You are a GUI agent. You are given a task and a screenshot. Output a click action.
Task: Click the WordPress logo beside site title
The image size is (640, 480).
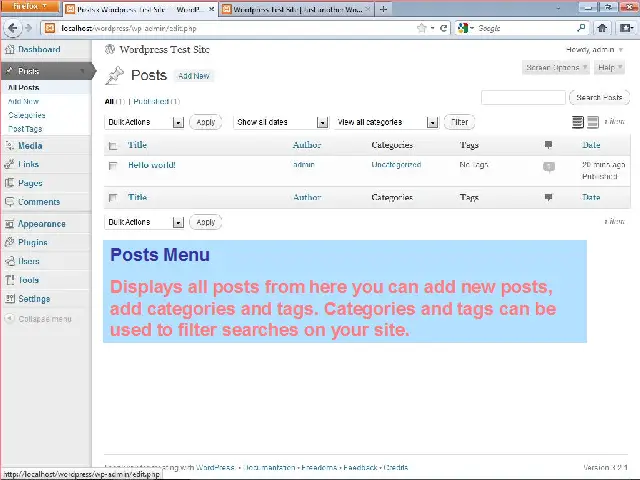[110, 49]
